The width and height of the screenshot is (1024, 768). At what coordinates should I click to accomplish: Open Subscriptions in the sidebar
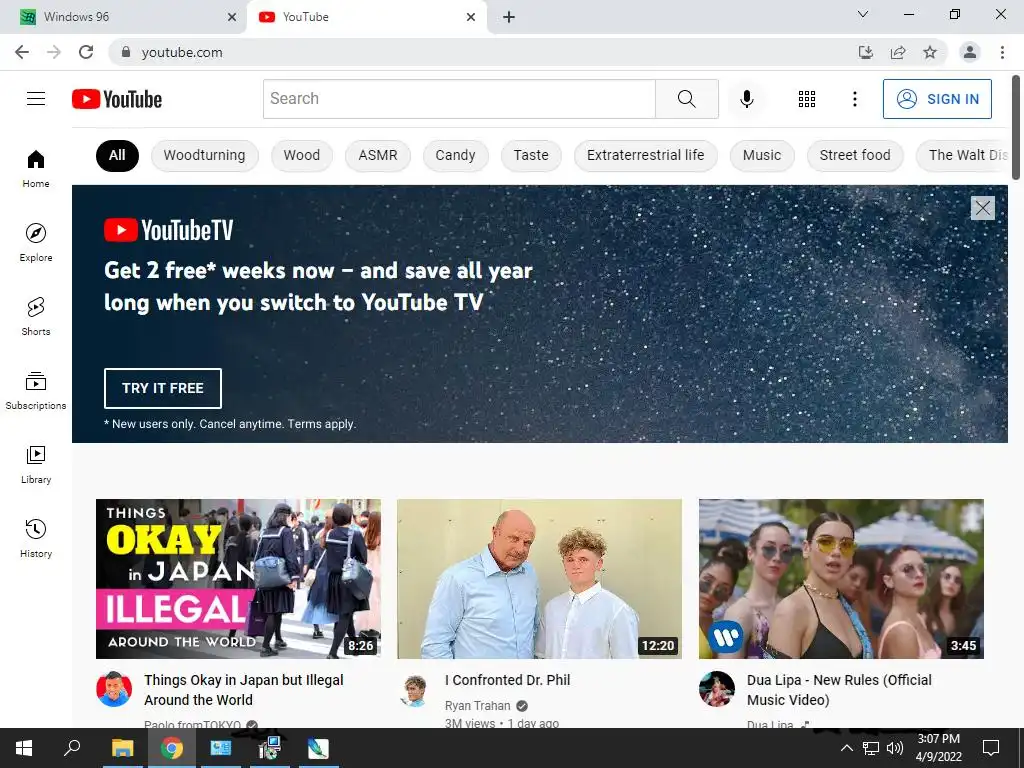click(x=36, y=391)
